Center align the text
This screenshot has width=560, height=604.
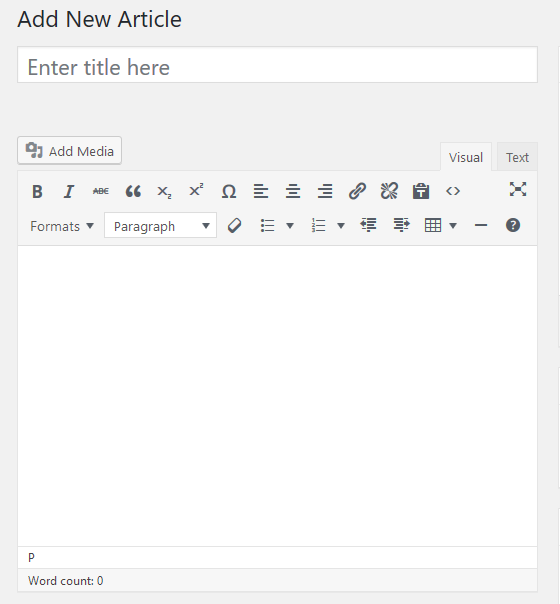293,191
